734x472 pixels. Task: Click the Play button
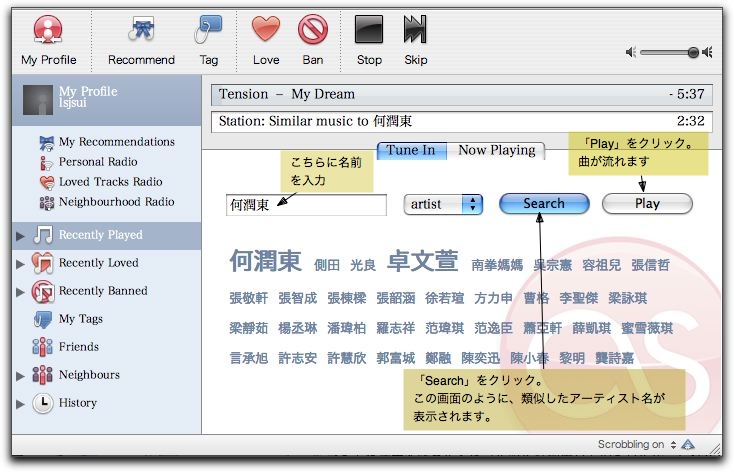[x=647, y=204]
